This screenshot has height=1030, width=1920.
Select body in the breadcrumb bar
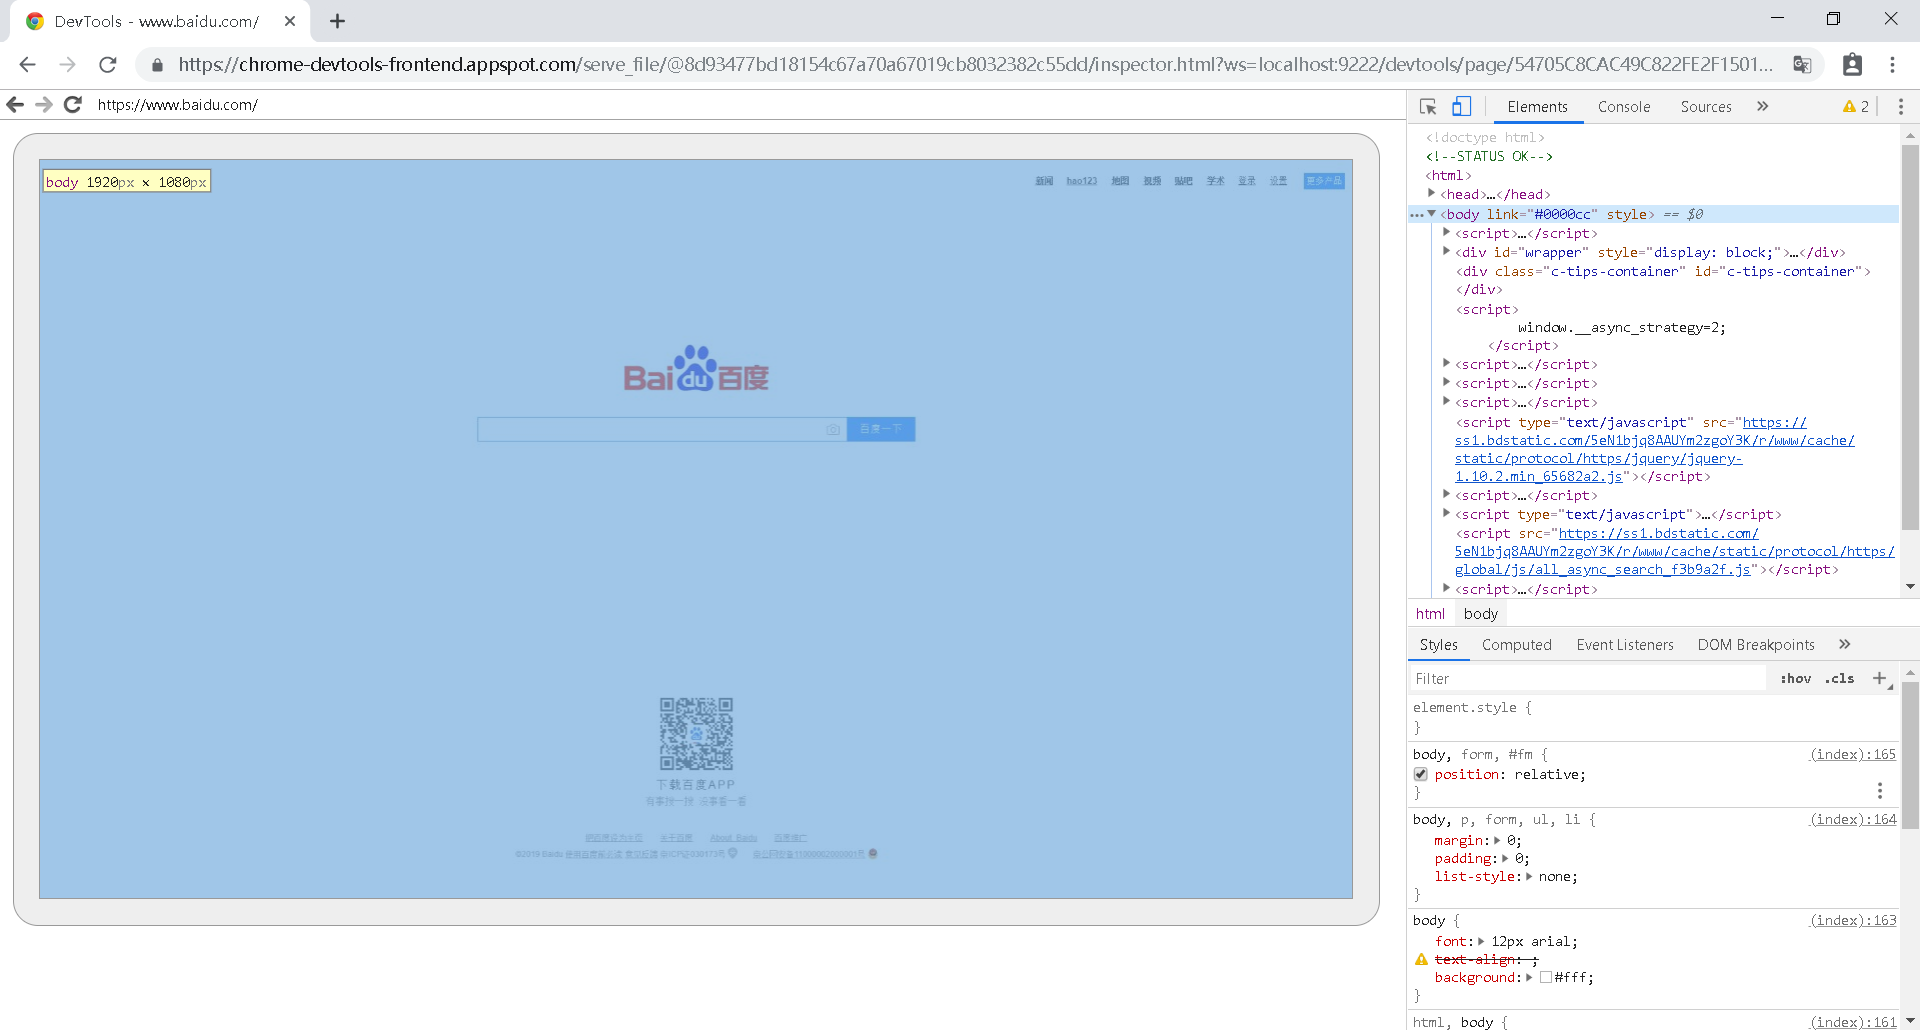point(1481,614)
